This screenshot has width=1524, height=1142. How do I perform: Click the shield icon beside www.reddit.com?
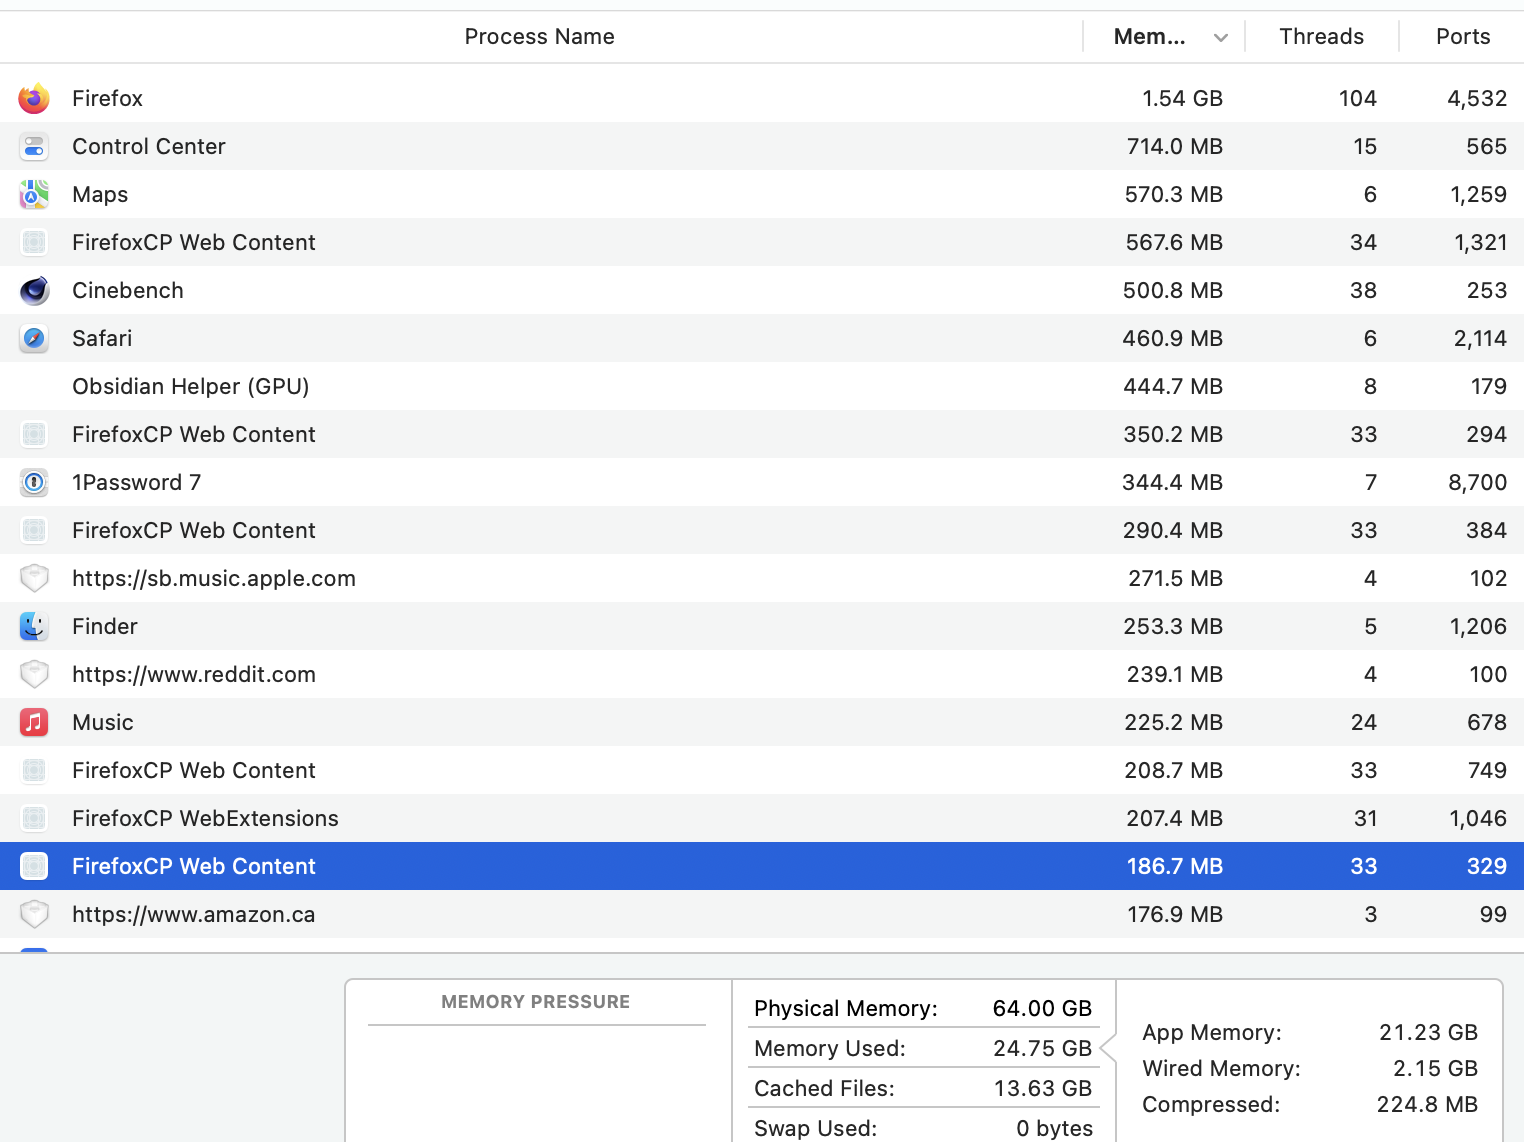coord(34,674)
